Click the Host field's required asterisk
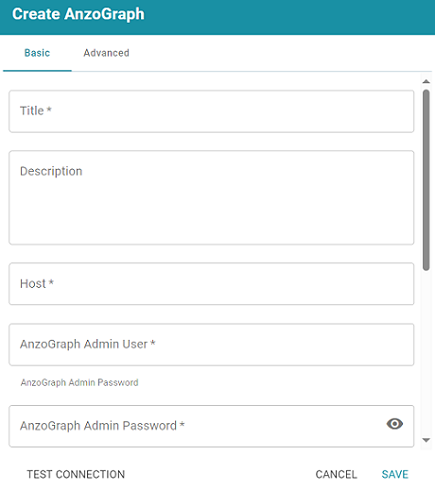Viewport: 435px width, 489px height. tap(51, 282)
